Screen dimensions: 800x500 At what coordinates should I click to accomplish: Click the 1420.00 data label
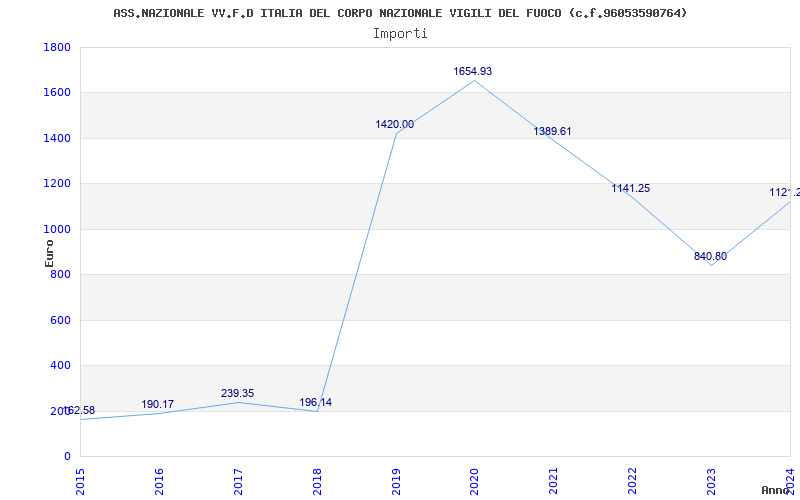(395, 124)
